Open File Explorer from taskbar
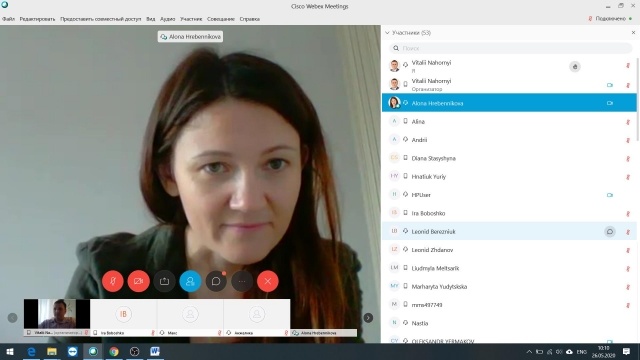 click(x=52, y=351)
